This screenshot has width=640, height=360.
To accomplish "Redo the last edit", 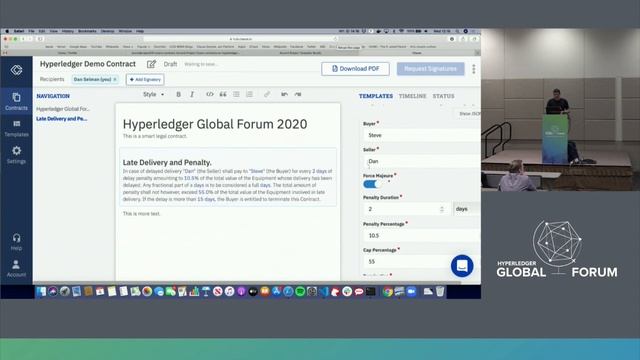I will [298, 94].
